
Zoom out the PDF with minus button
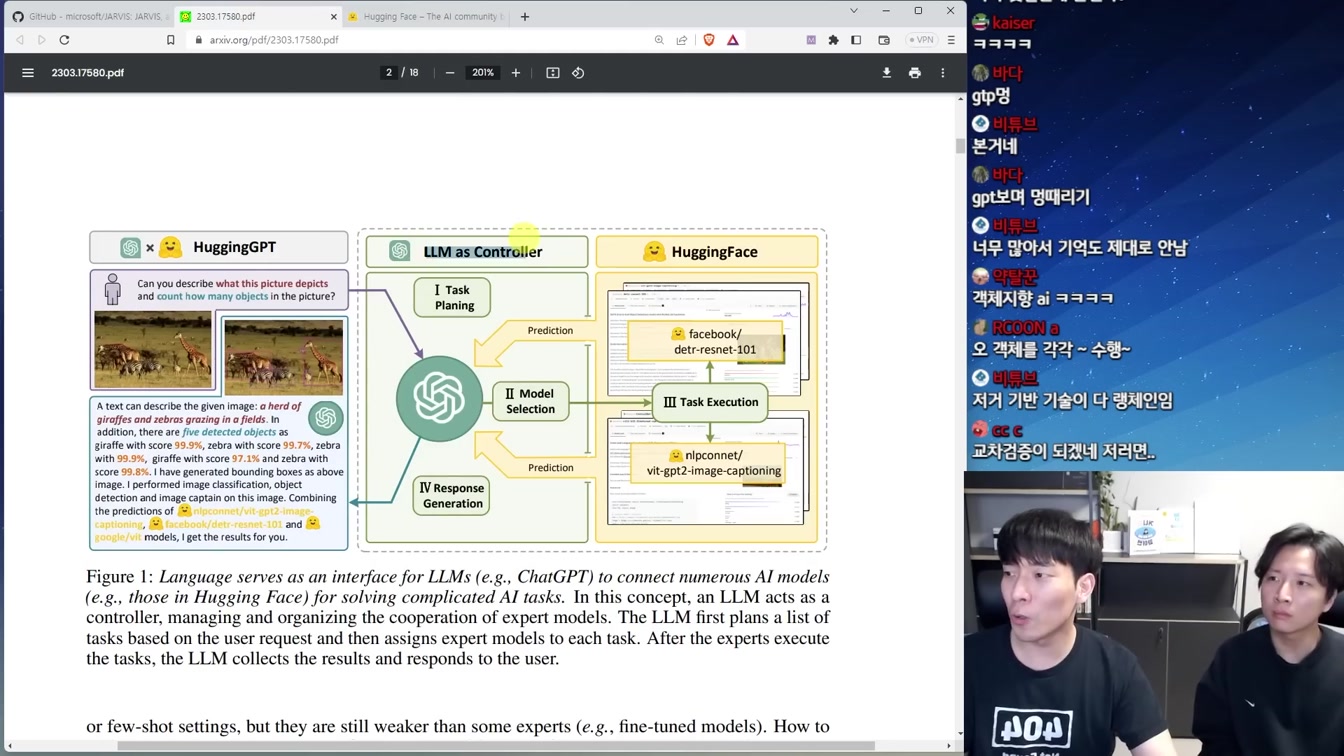pyautogui.click(x=450, y=73)
